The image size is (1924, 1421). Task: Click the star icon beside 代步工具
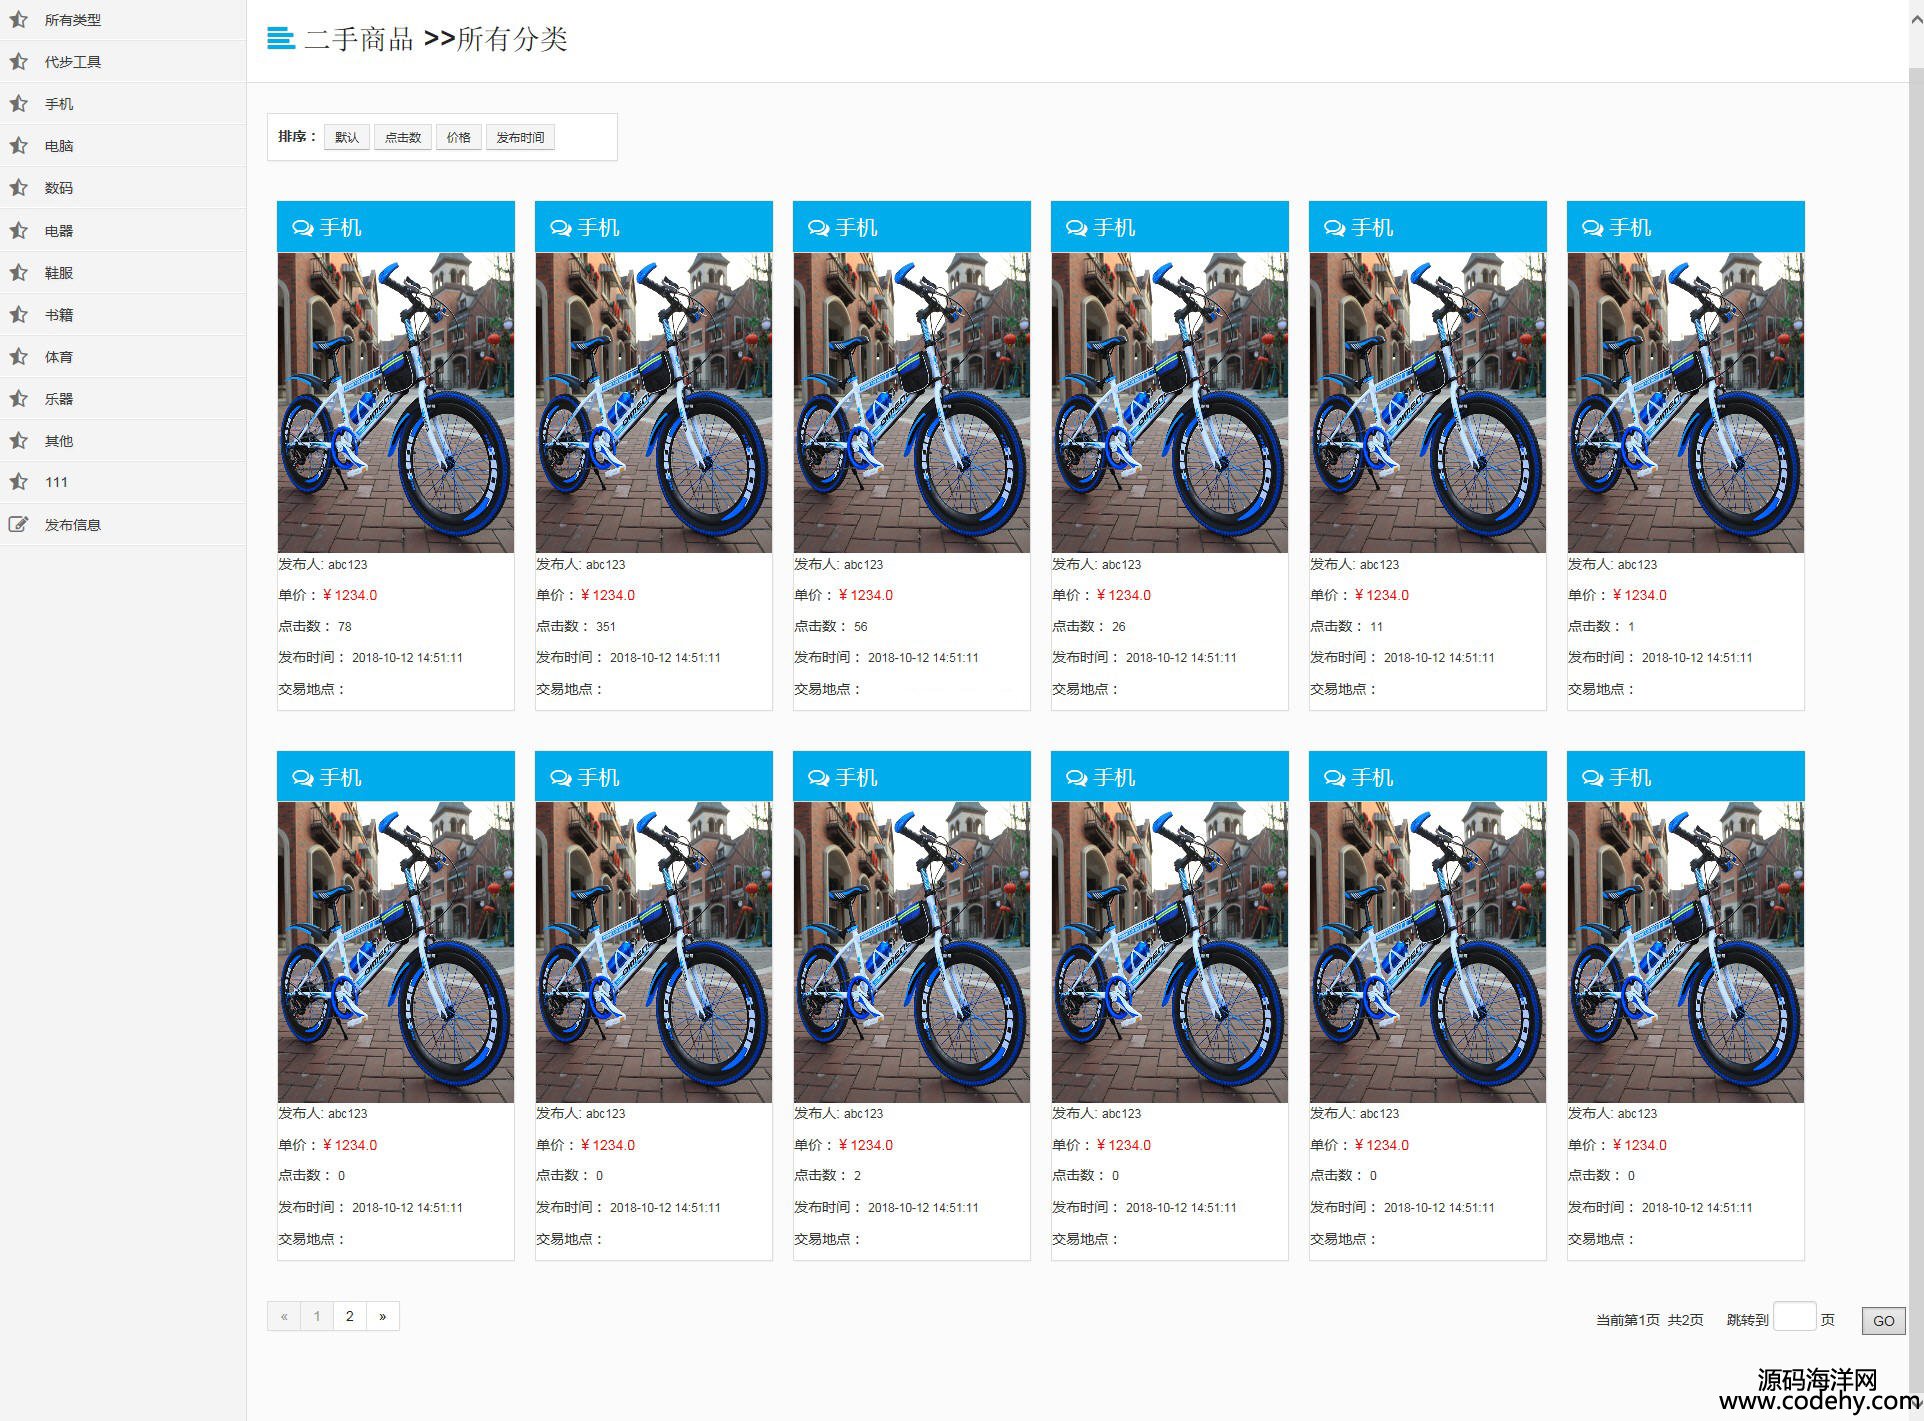[18, 61]
